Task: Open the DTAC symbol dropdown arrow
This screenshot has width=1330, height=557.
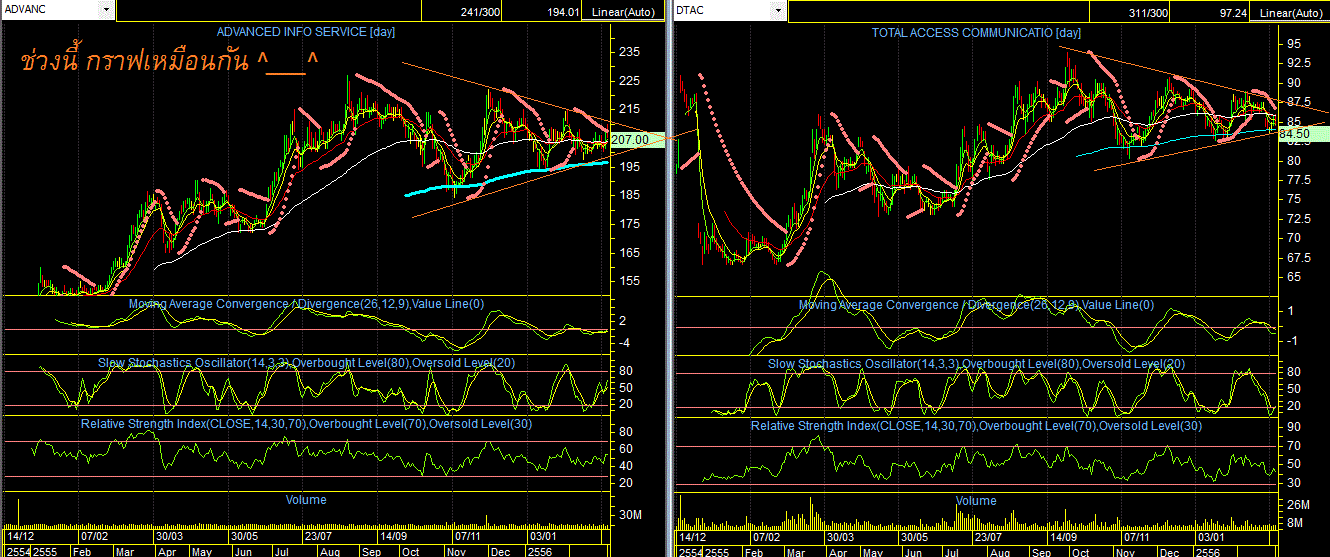Action: (781, 10)
